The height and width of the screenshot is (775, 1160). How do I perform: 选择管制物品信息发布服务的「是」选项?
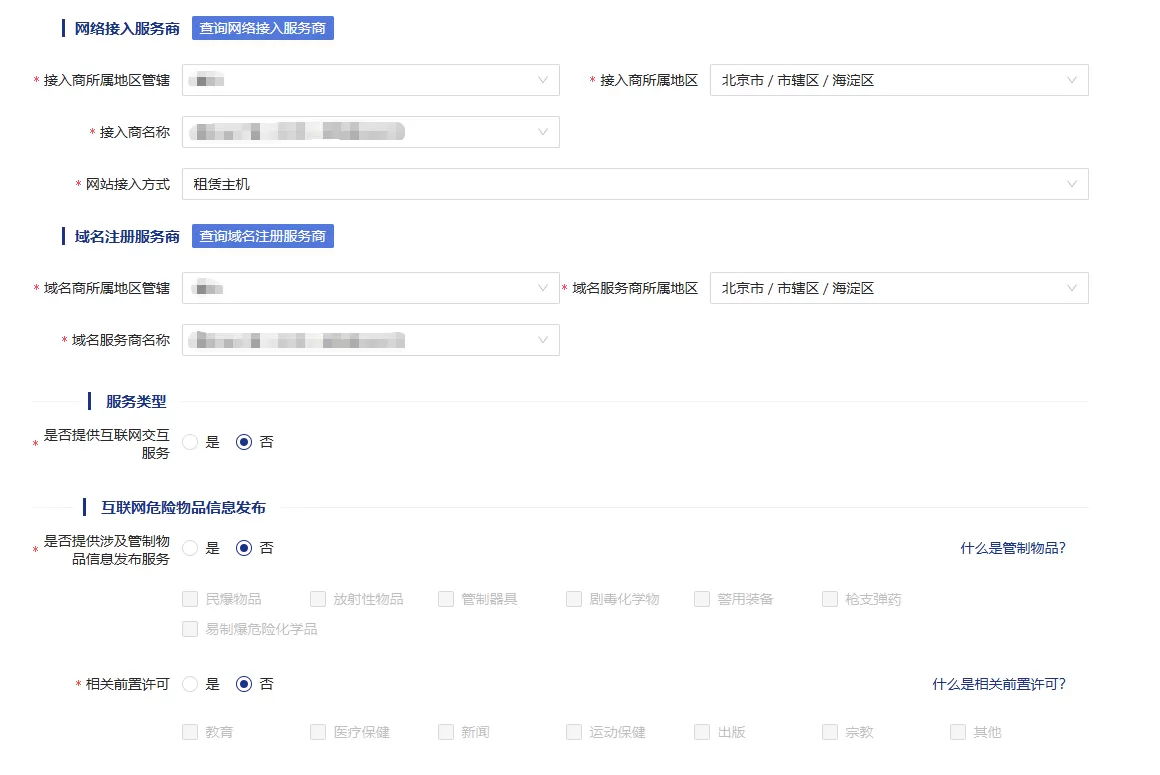189,547
